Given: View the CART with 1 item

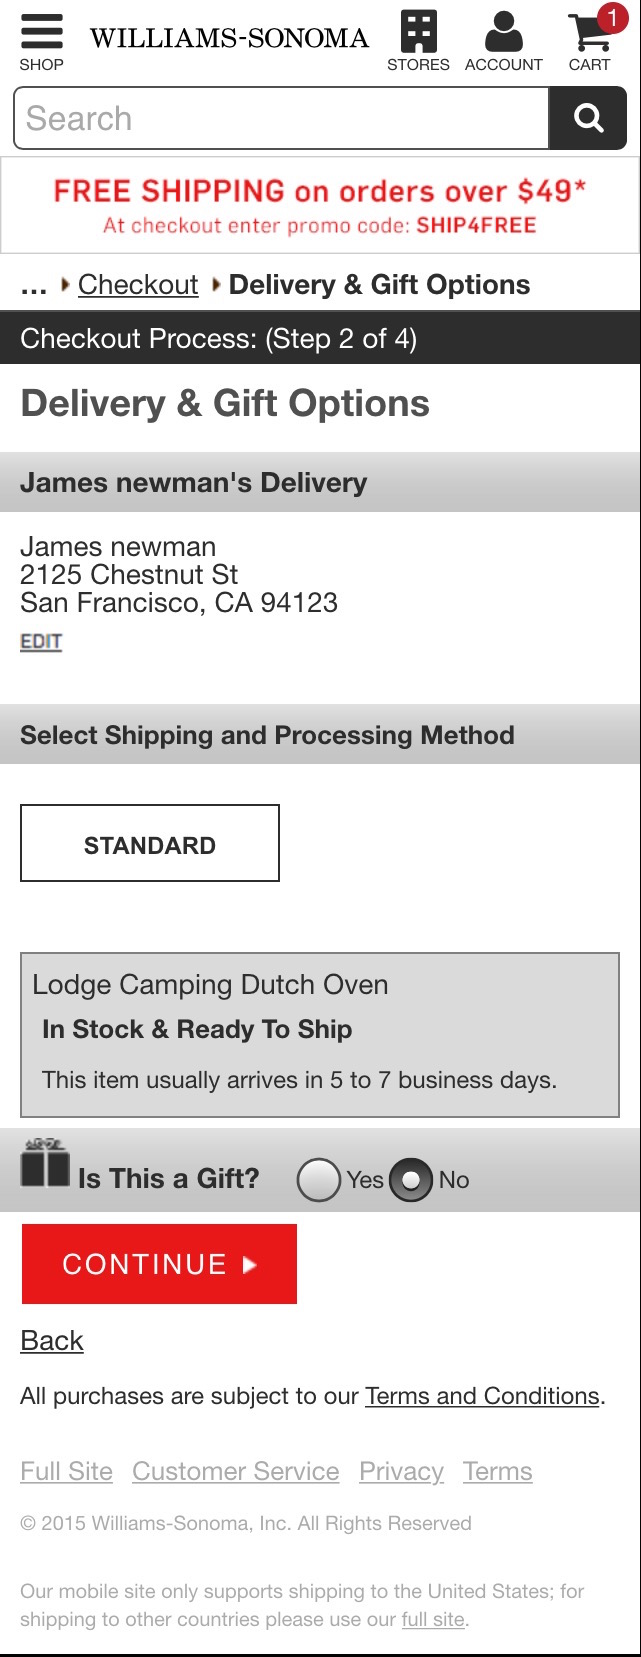Looking at the screenshot, I should tap(588, 35).
